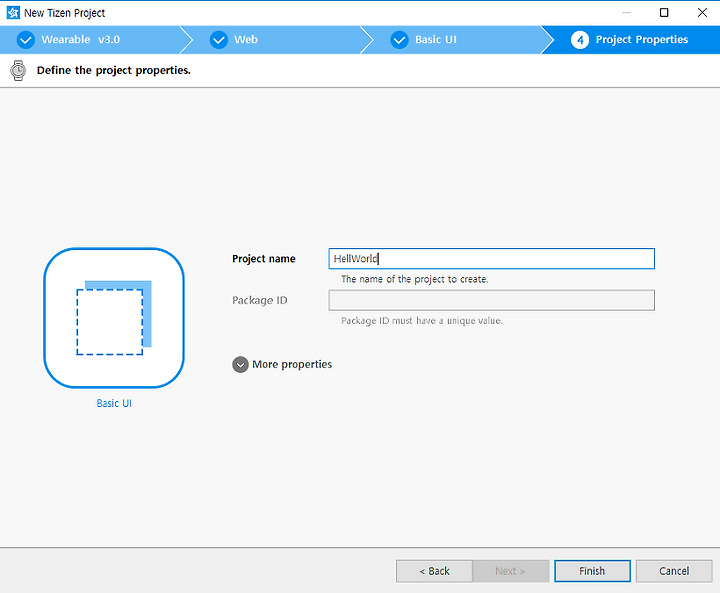Click 'Define the project properties.' heading
720x593 pixels.
click(113, 70)
